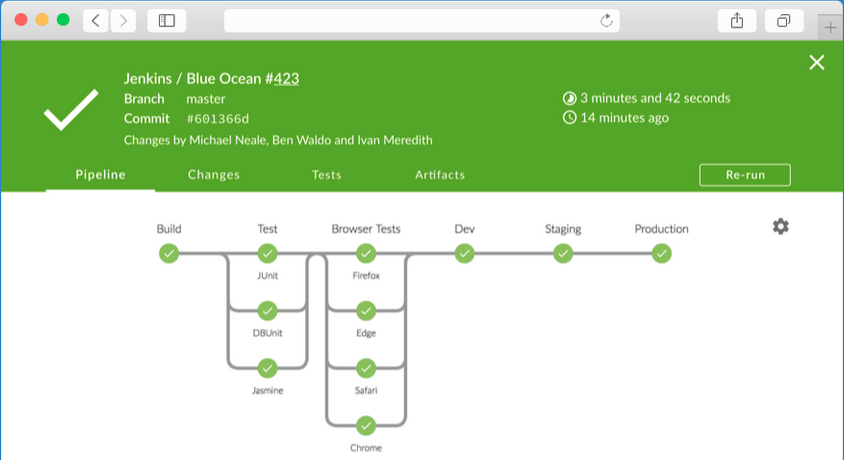Click the Jasmine label text
The width and height of the screenshot is (844, 462).
tap(268, 390)
